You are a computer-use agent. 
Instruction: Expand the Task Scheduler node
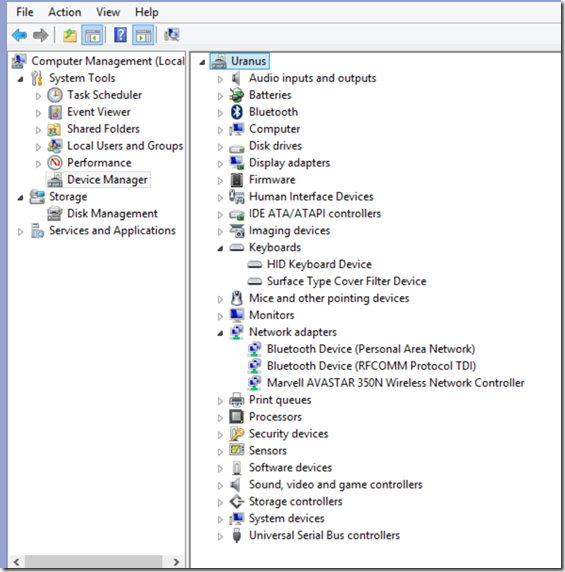[x=38, y=96]
